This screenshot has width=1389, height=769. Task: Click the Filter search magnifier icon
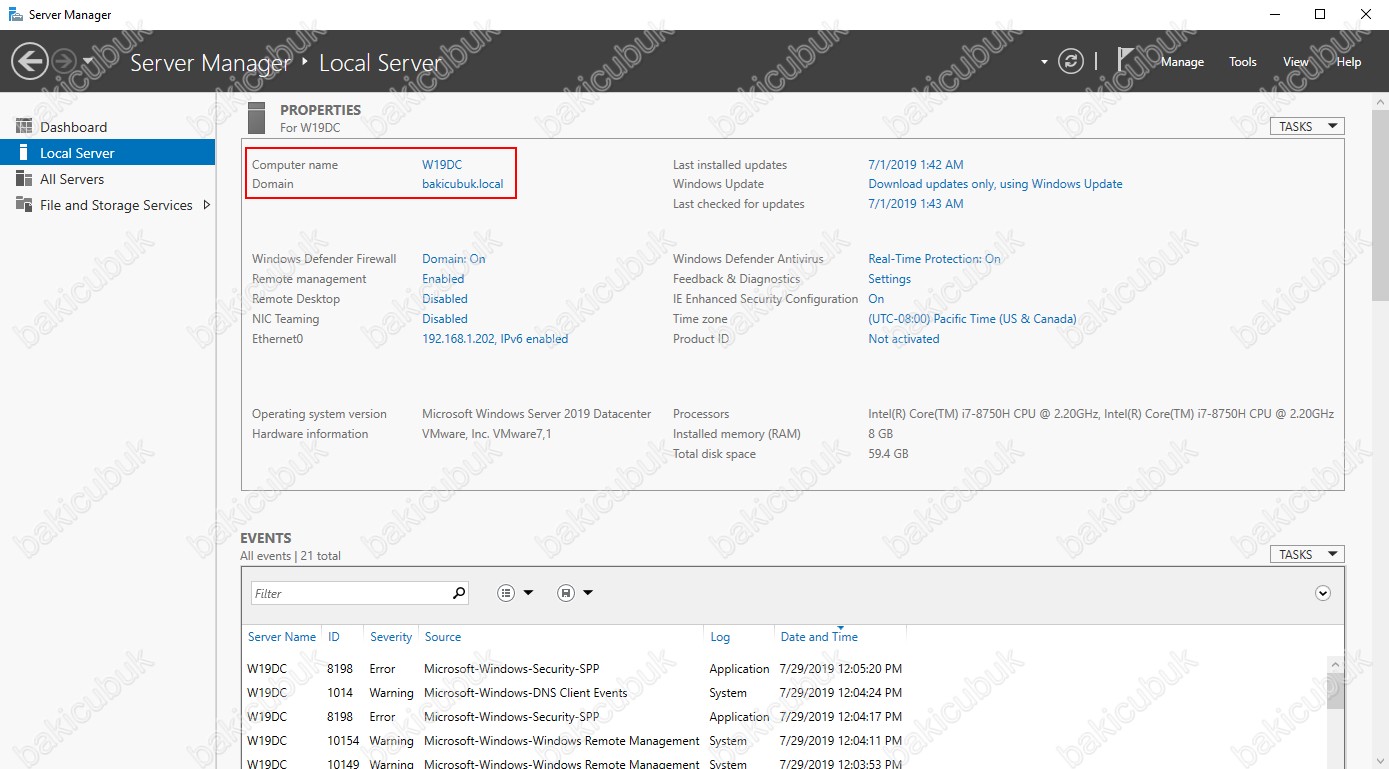click(459, 593)
